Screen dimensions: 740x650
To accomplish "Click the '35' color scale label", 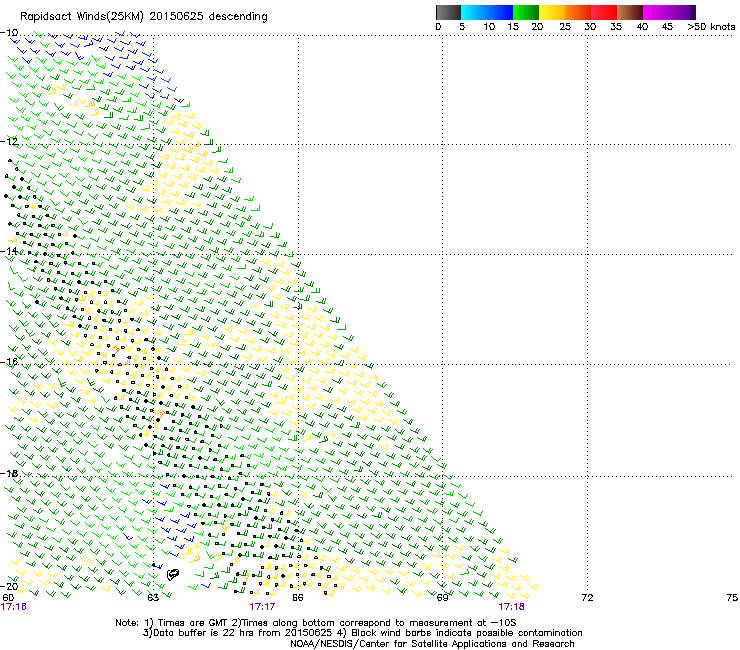I will tap(616, 27).
